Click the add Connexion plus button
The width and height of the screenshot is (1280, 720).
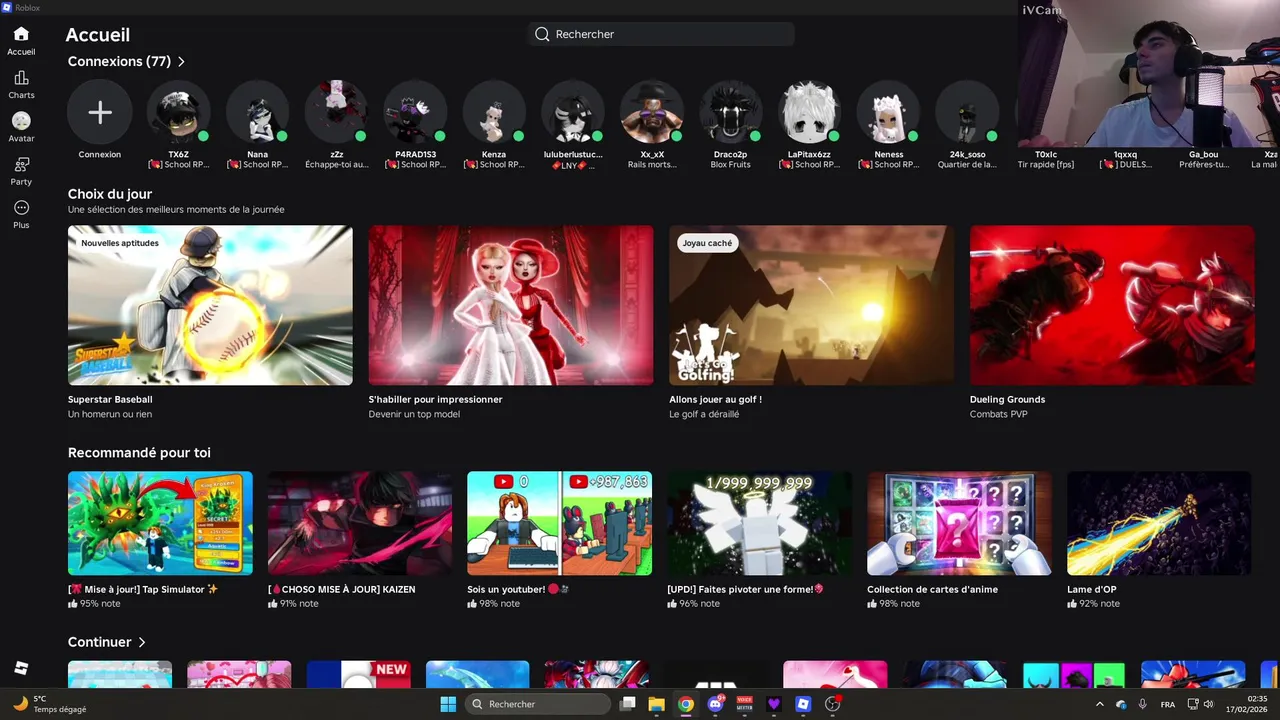[100, 112]
